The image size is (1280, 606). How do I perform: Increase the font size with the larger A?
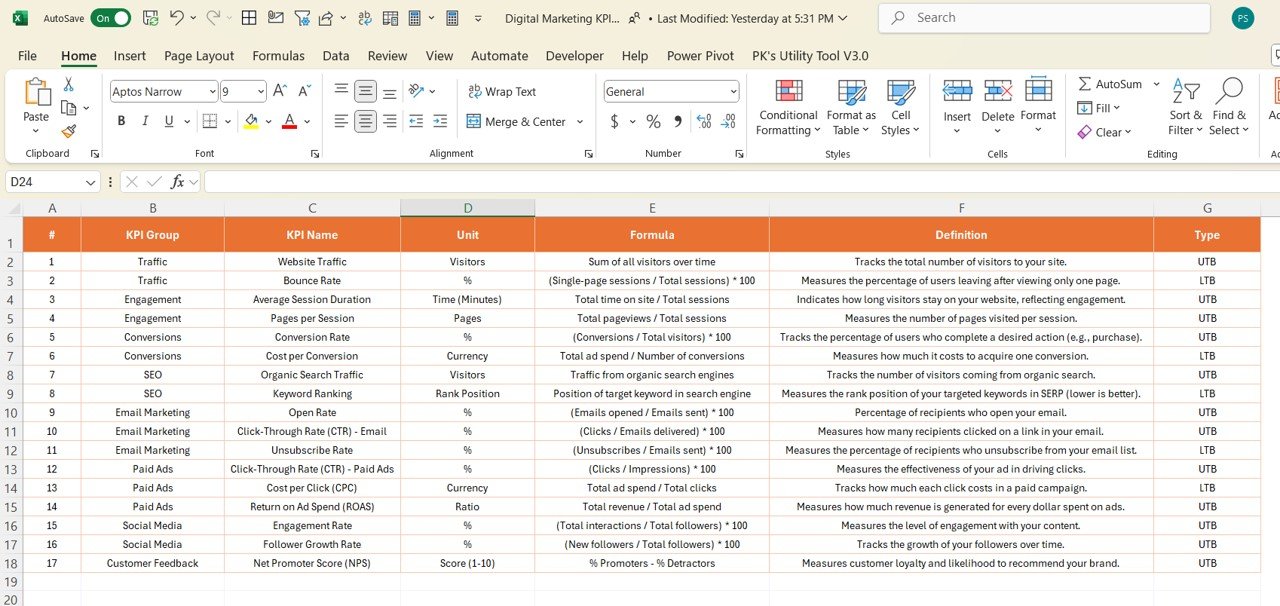pyautogui.click(x=280, y=91)
